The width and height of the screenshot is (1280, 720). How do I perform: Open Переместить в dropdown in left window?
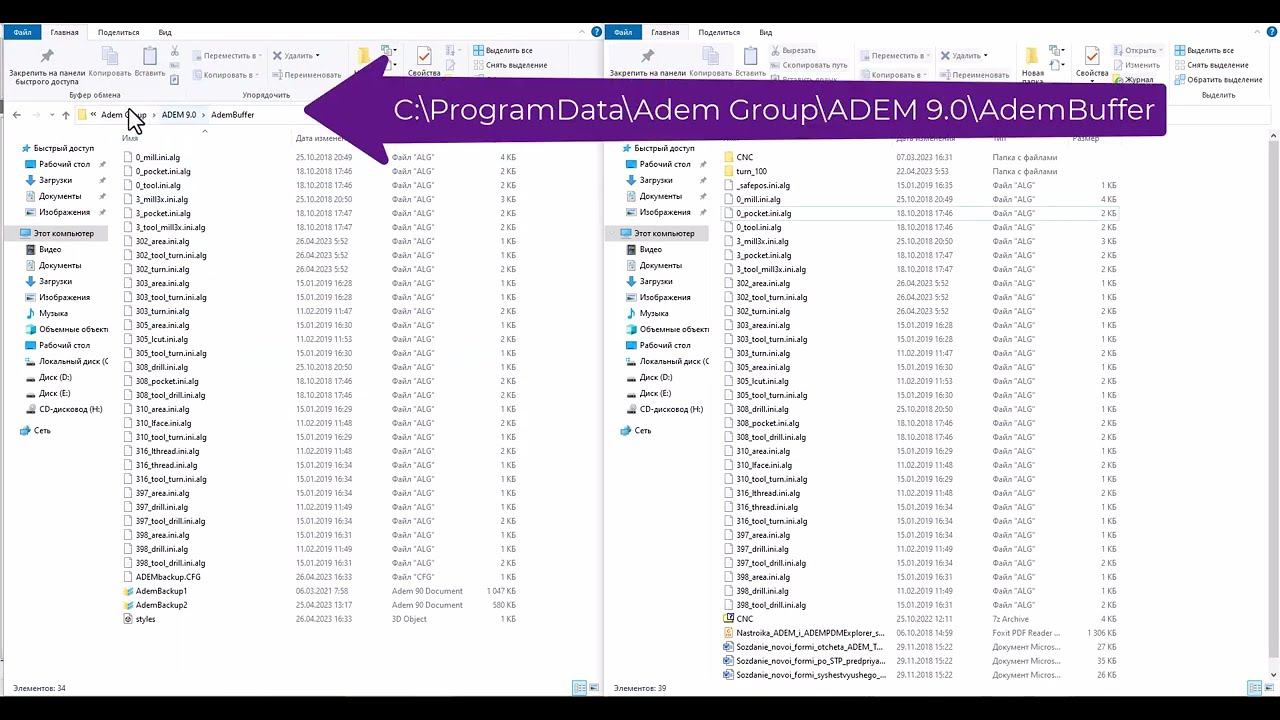[x=226, y=56]
